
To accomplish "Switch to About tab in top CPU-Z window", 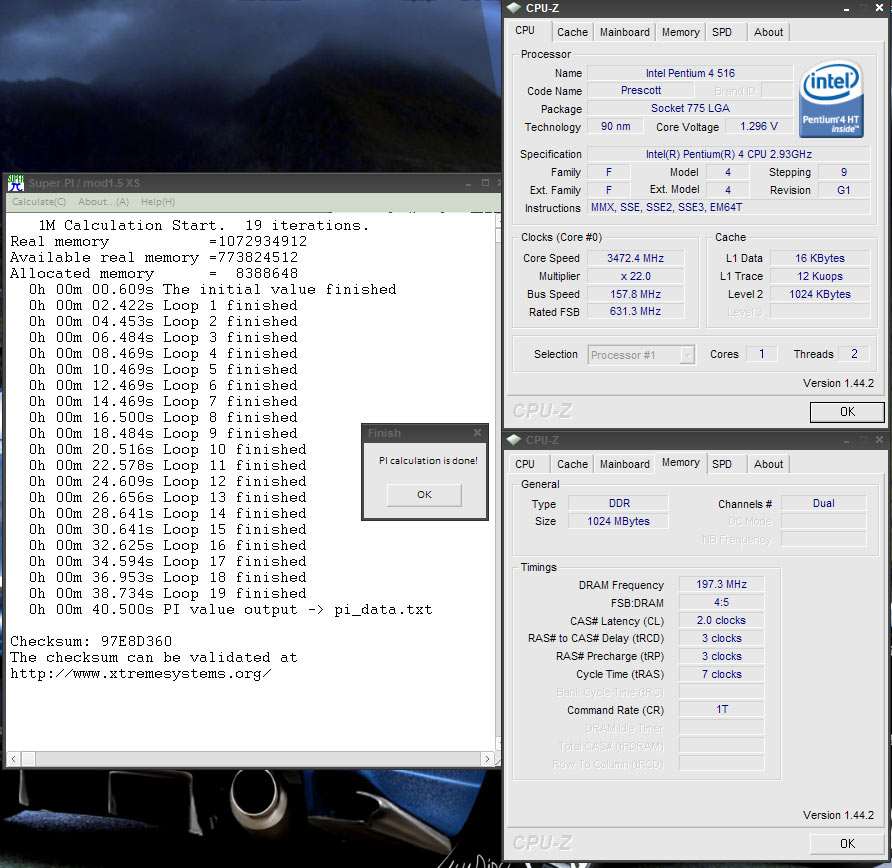I will (x=768, y=32).
